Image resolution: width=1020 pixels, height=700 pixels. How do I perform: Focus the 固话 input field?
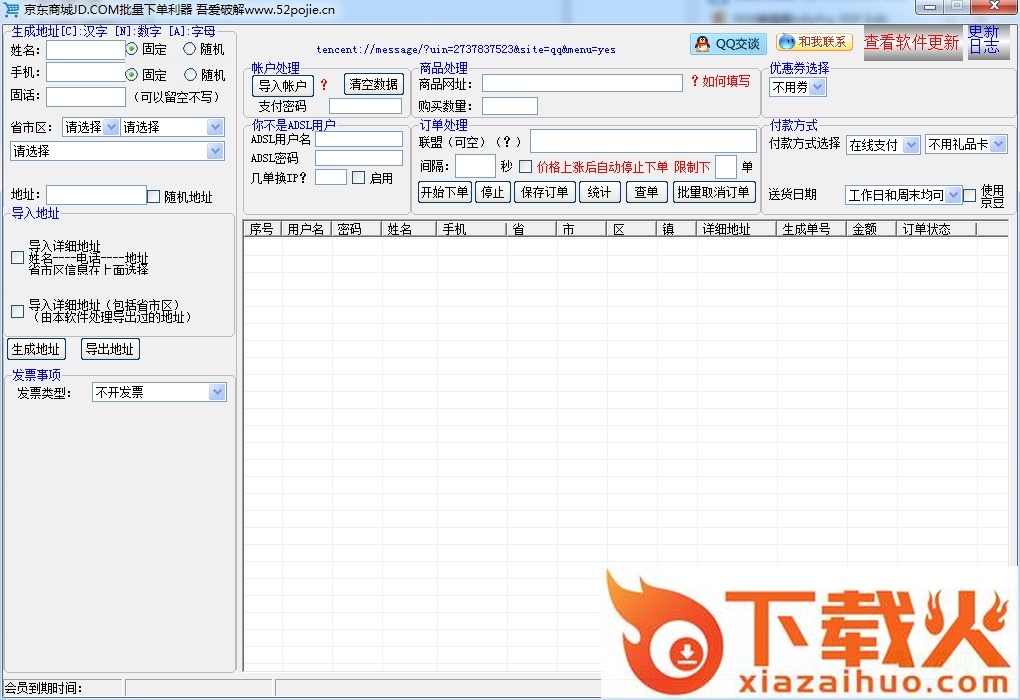tap(86, 96)
